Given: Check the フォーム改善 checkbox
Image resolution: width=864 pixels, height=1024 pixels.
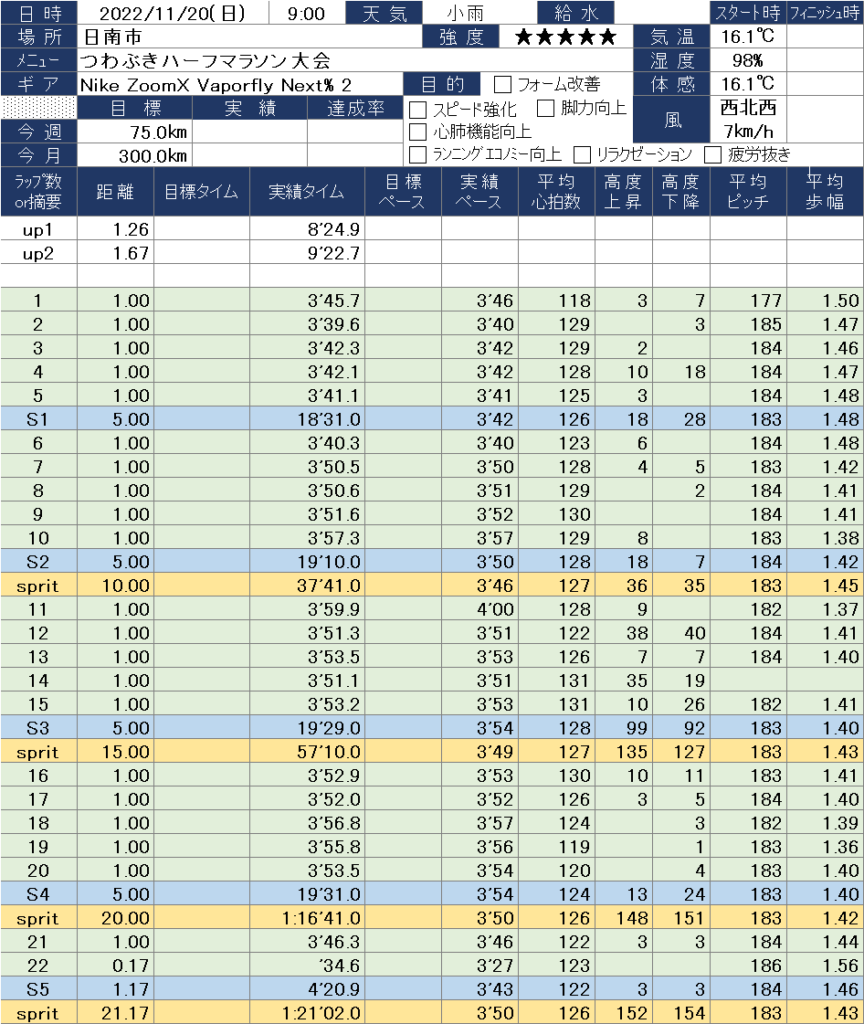Looking at the screenshot, I should pyautogui.click(x=503, y=84).
